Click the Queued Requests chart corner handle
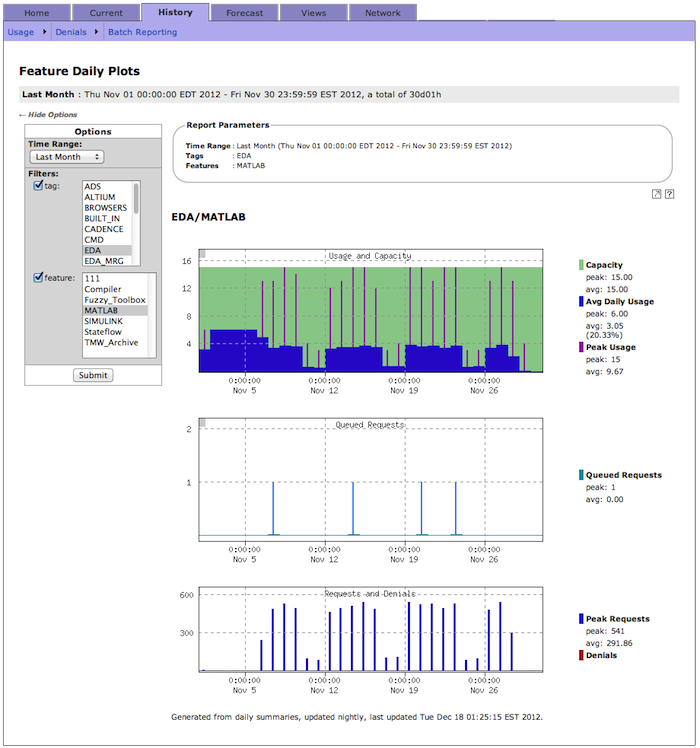Viewport: 700px width, 748px height. (203, 423)
